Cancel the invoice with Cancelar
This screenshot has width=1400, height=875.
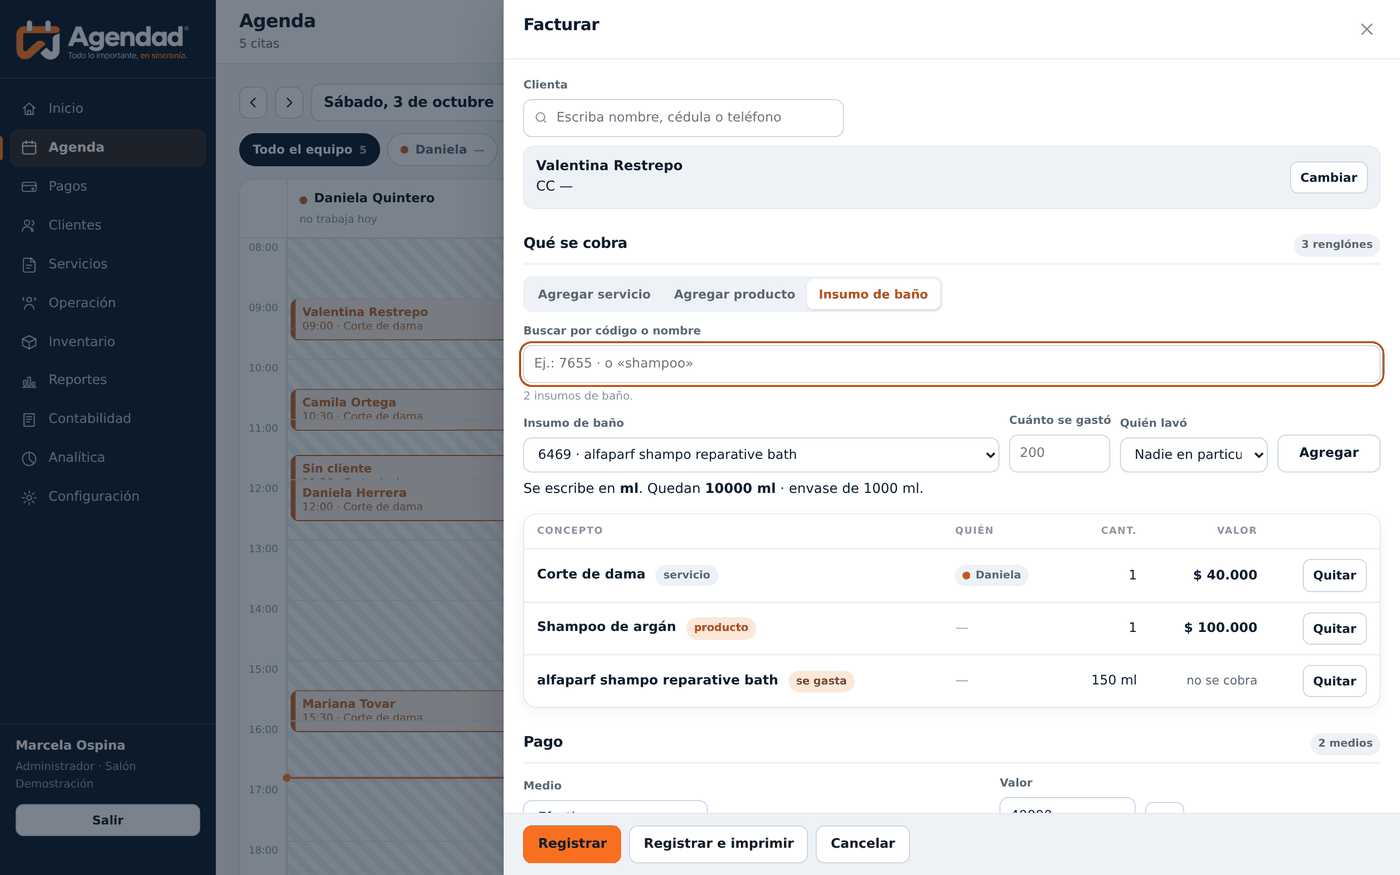tap(863, 844)
